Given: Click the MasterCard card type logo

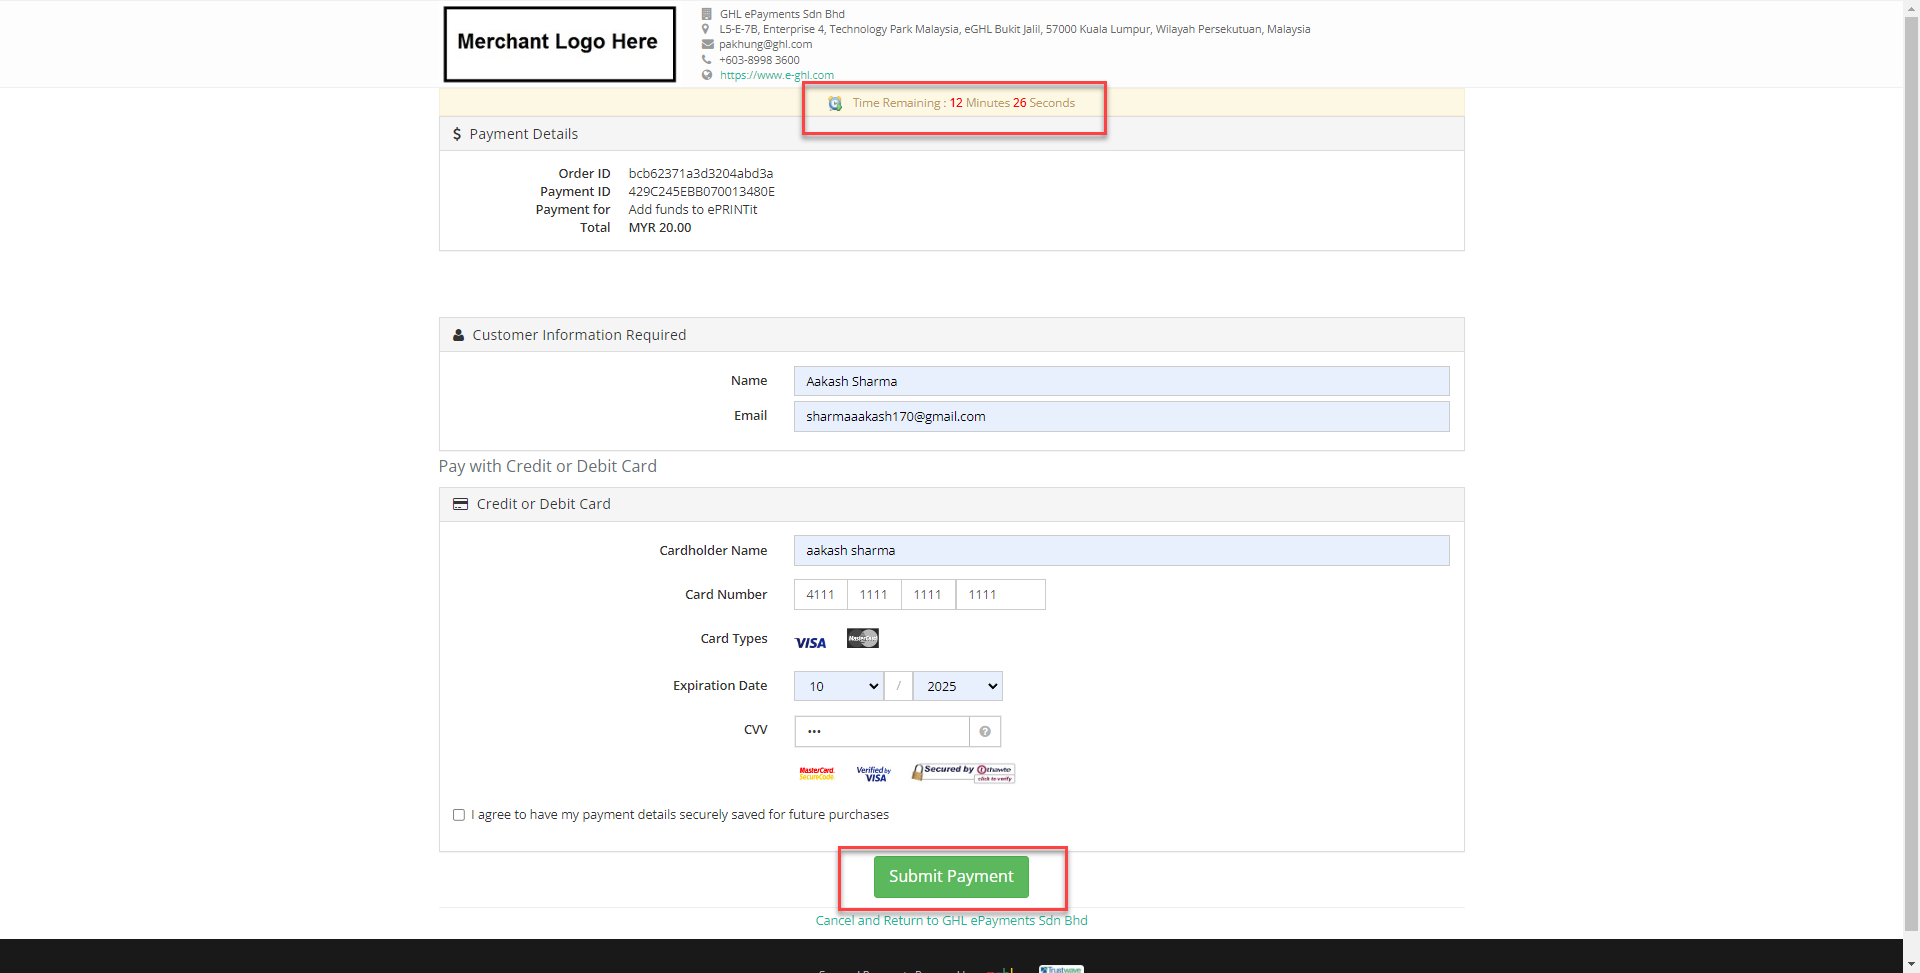Looking at the screenshot, I should [x=862, y=638].
